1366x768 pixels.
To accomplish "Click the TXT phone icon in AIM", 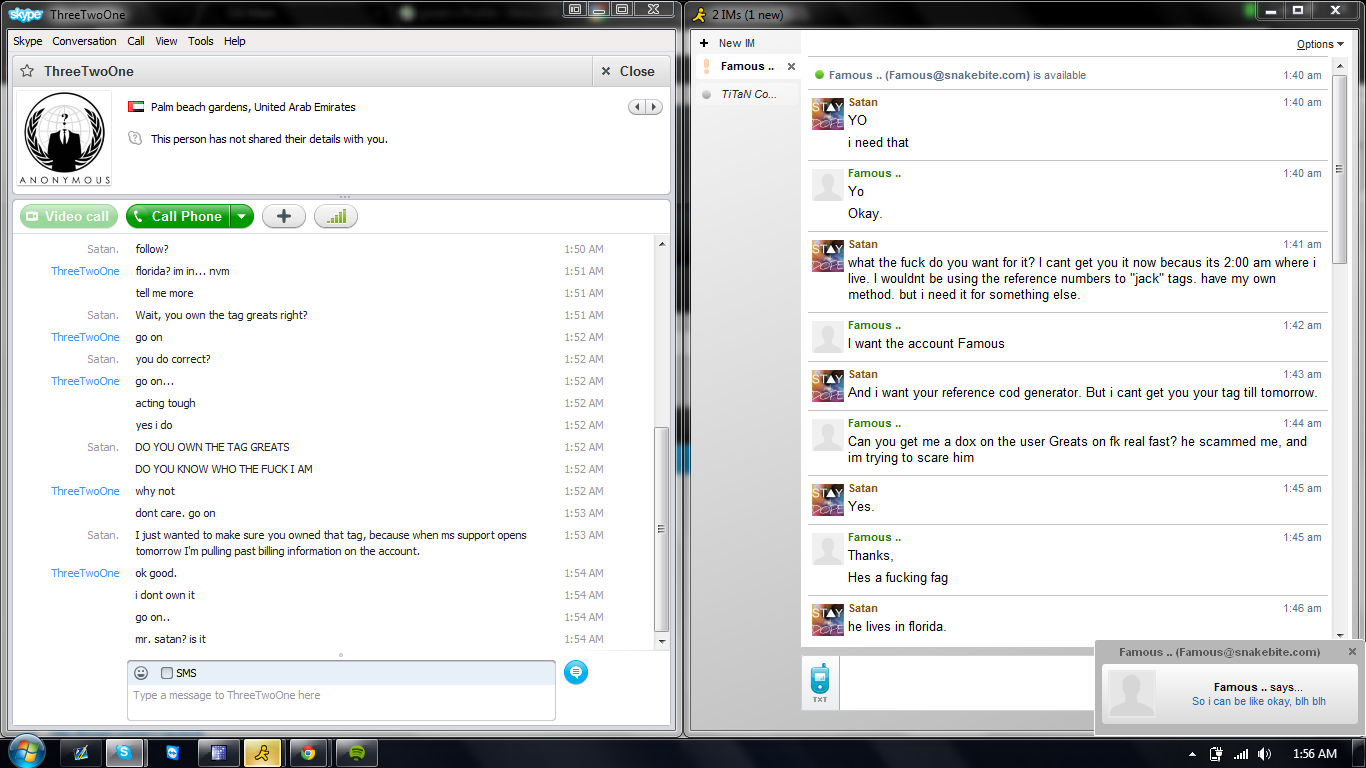I will point(820,684).
